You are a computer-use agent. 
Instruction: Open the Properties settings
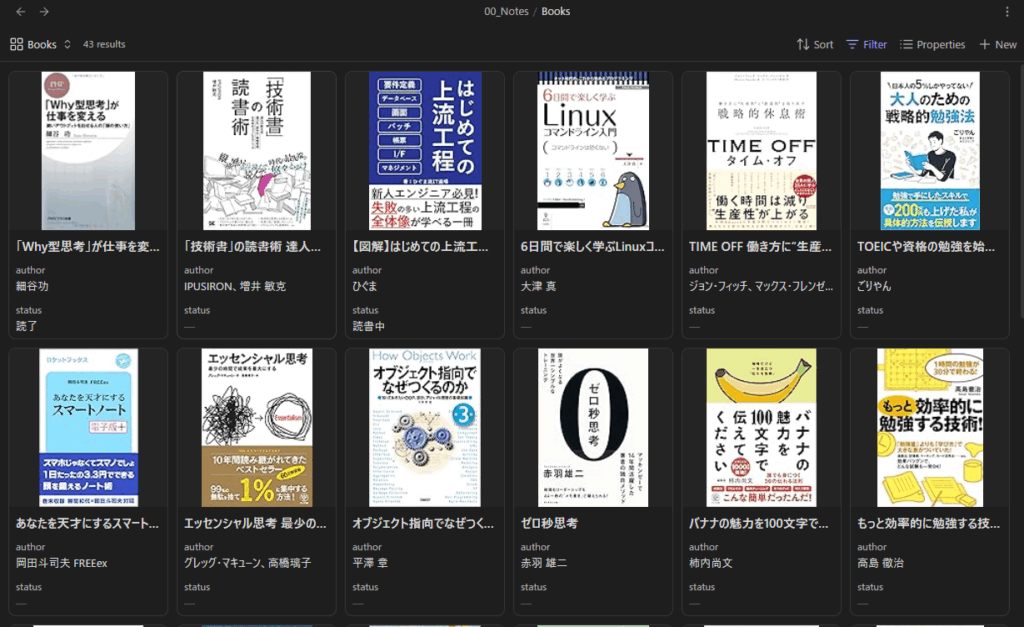pyautogui.click(x=933, y=44)
